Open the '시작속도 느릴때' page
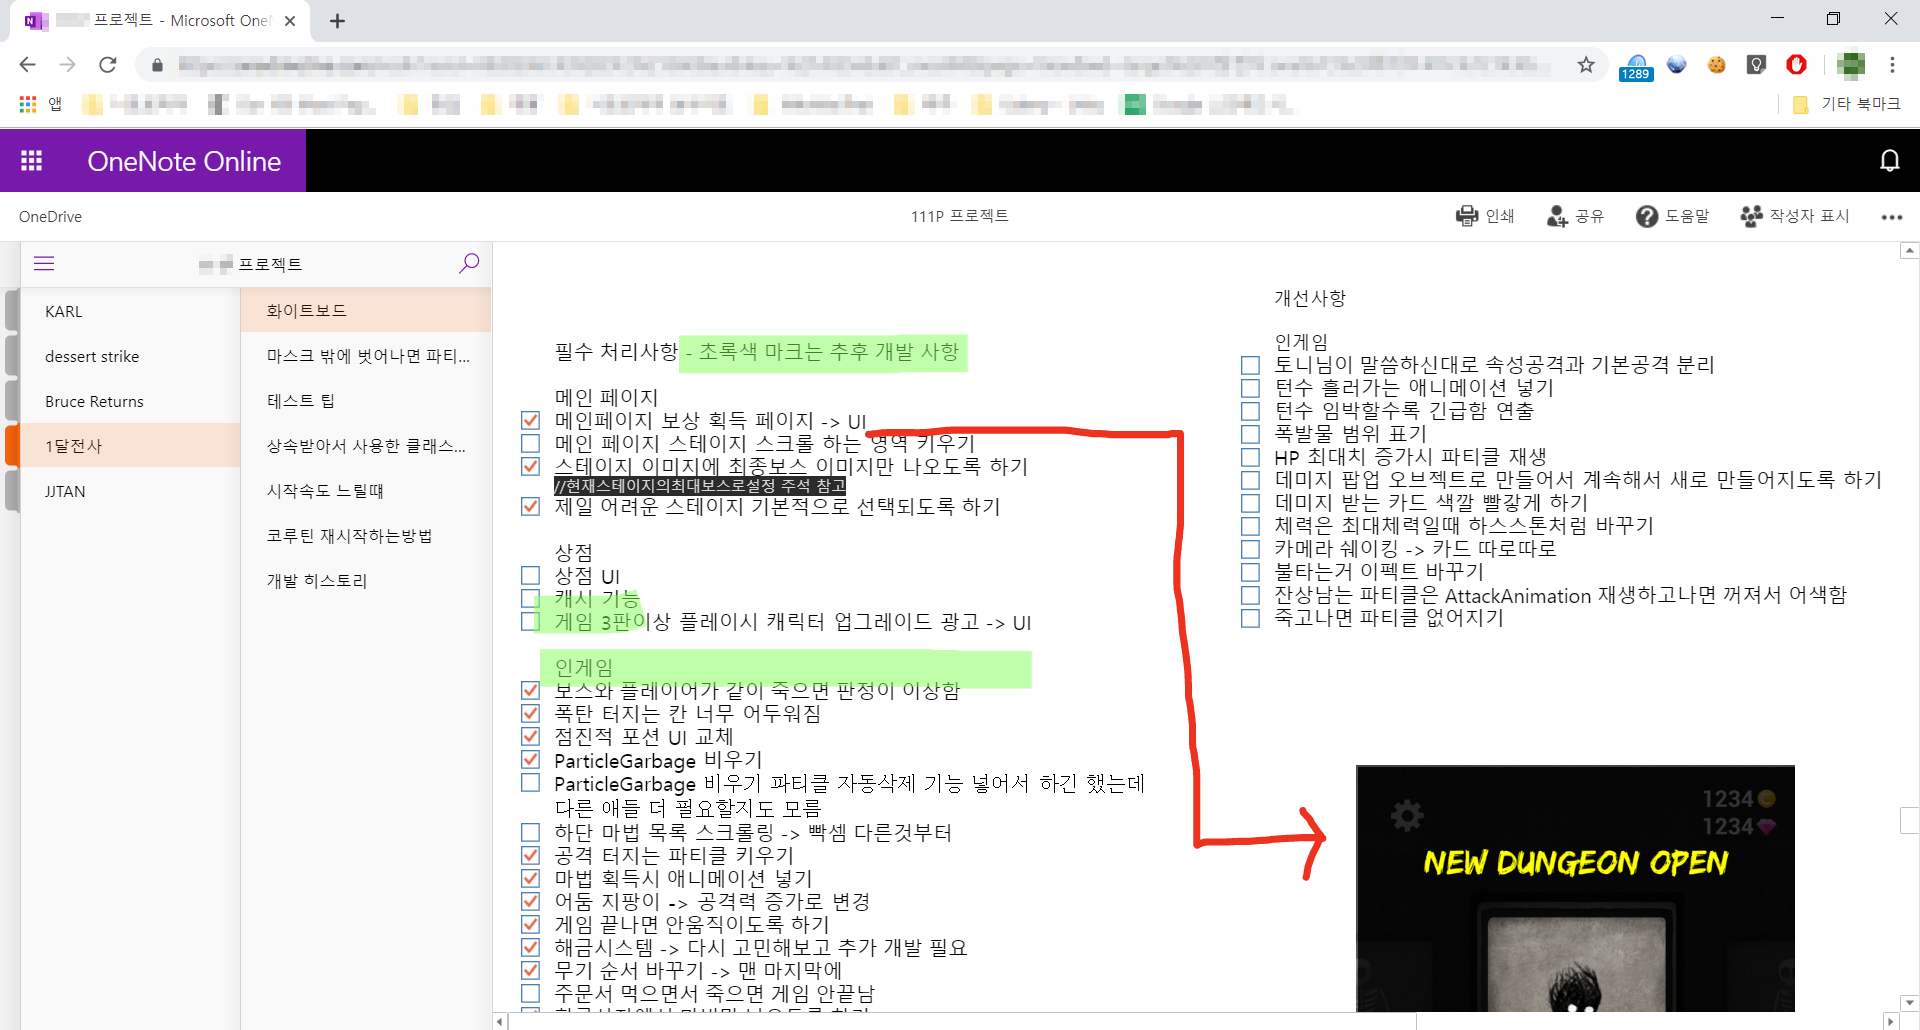 [366, 491]
